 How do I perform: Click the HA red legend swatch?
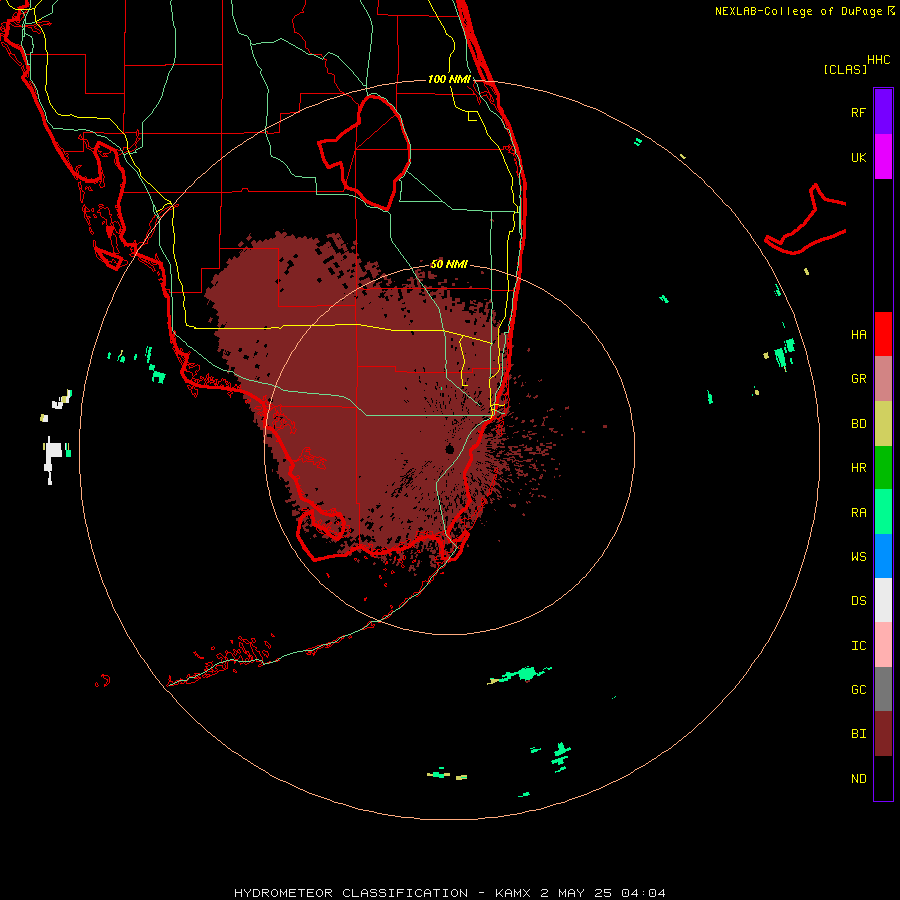click(x=883, y=334)
